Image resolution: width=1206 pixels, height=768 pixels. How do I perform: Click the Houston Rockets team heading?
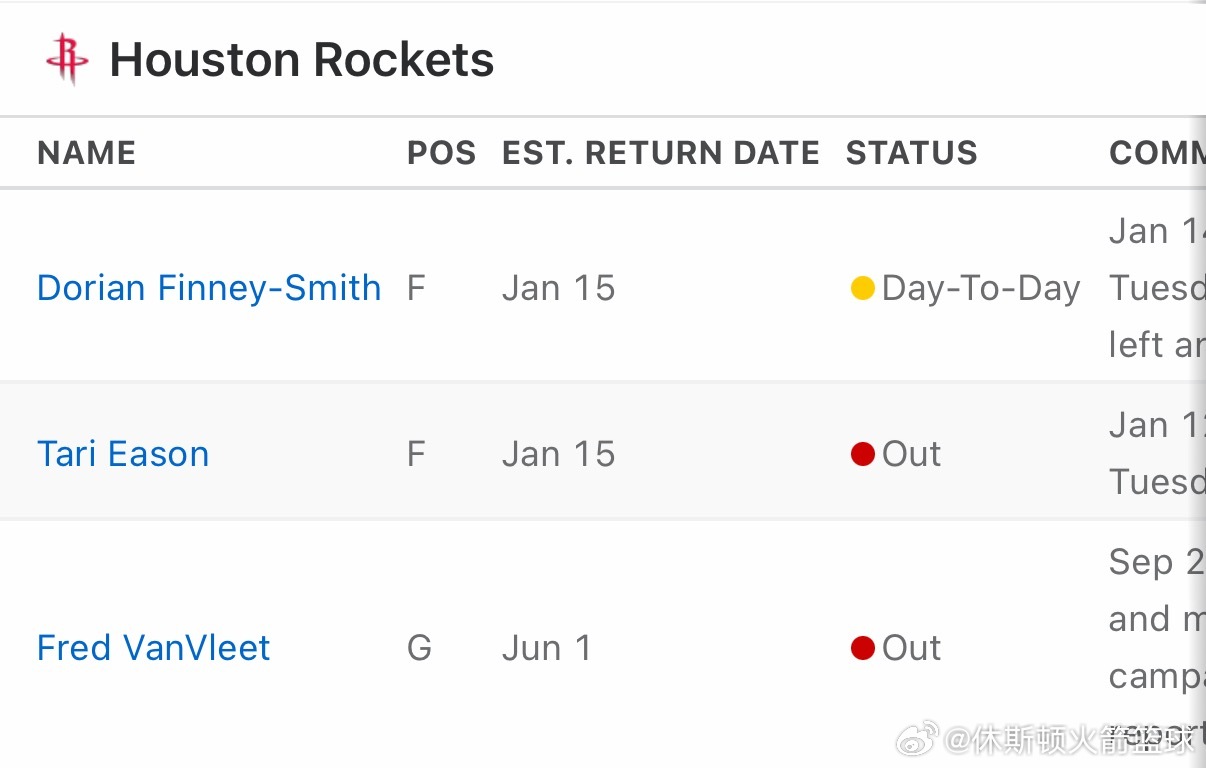click(x=301, y=60)
